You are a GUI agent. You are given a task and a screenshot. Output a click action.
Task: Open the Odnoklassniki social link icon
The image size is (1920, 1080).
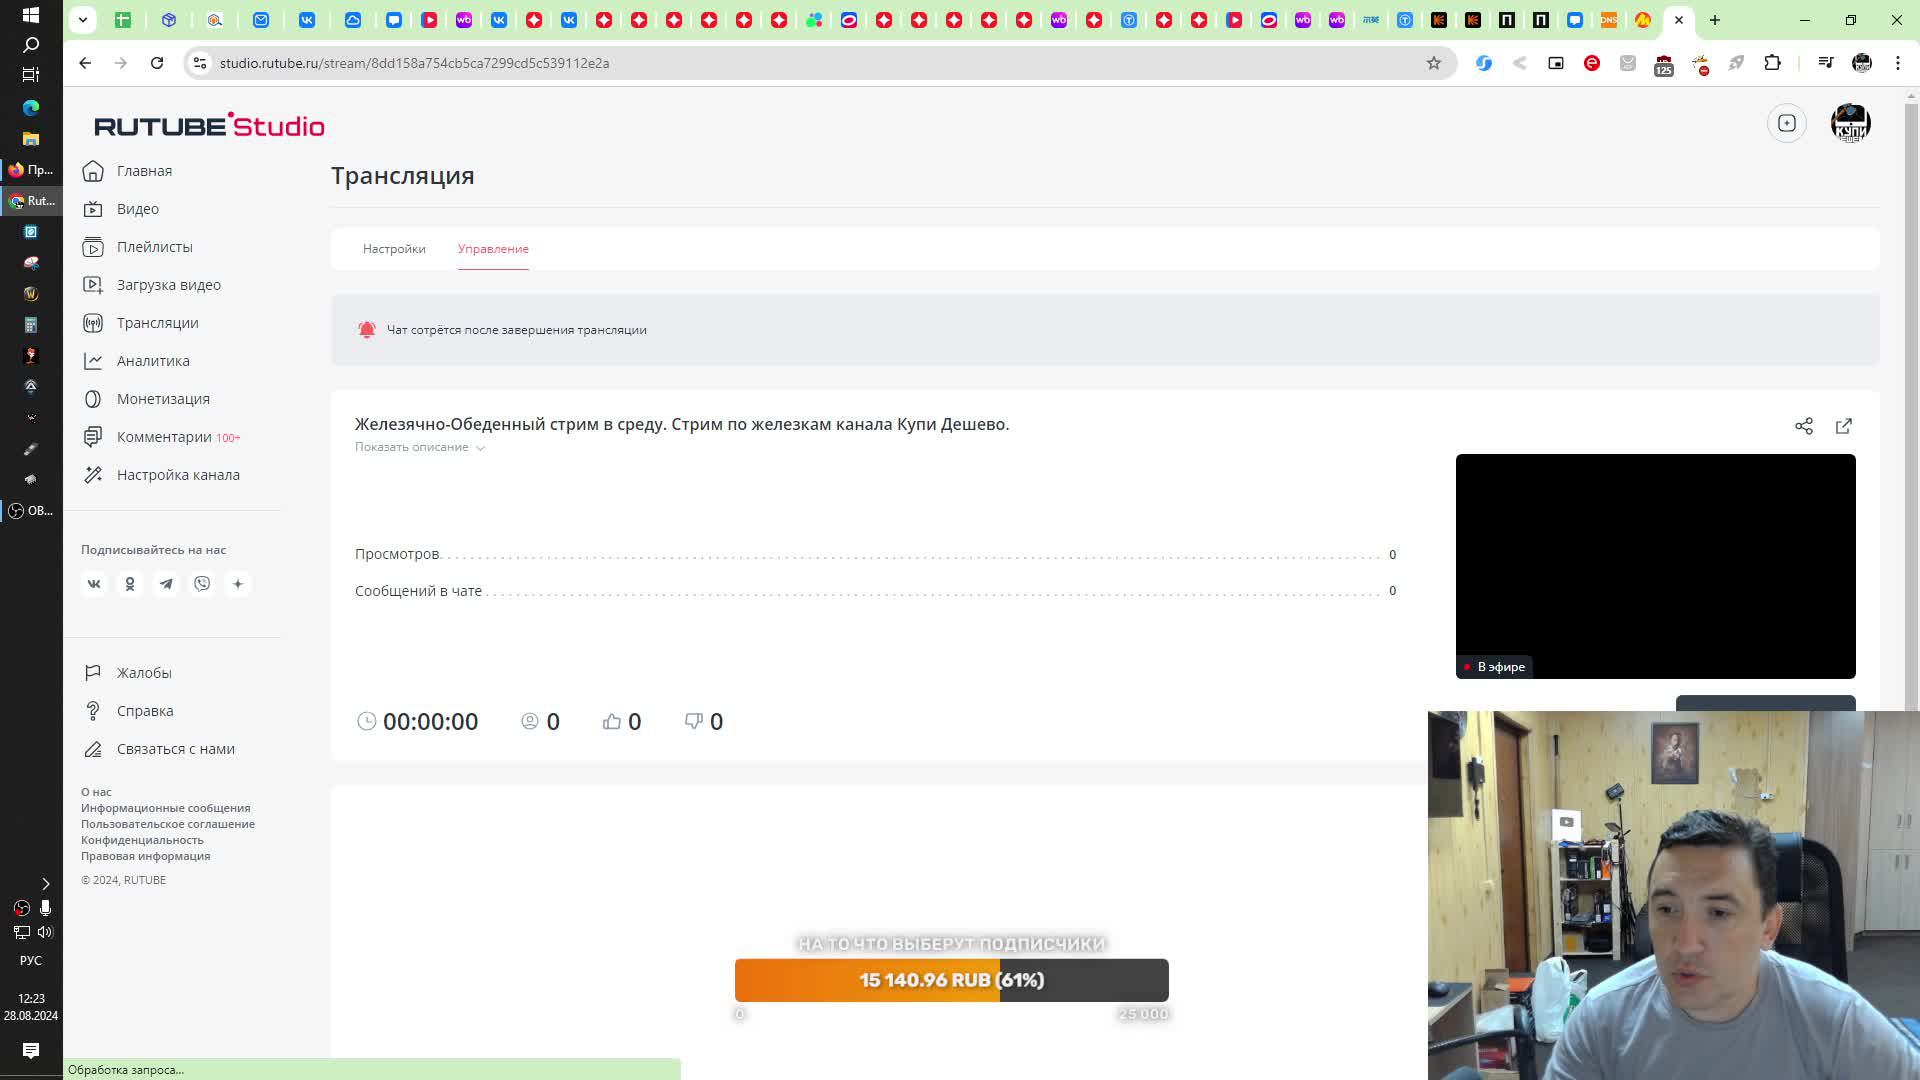(x=130, y=584)
